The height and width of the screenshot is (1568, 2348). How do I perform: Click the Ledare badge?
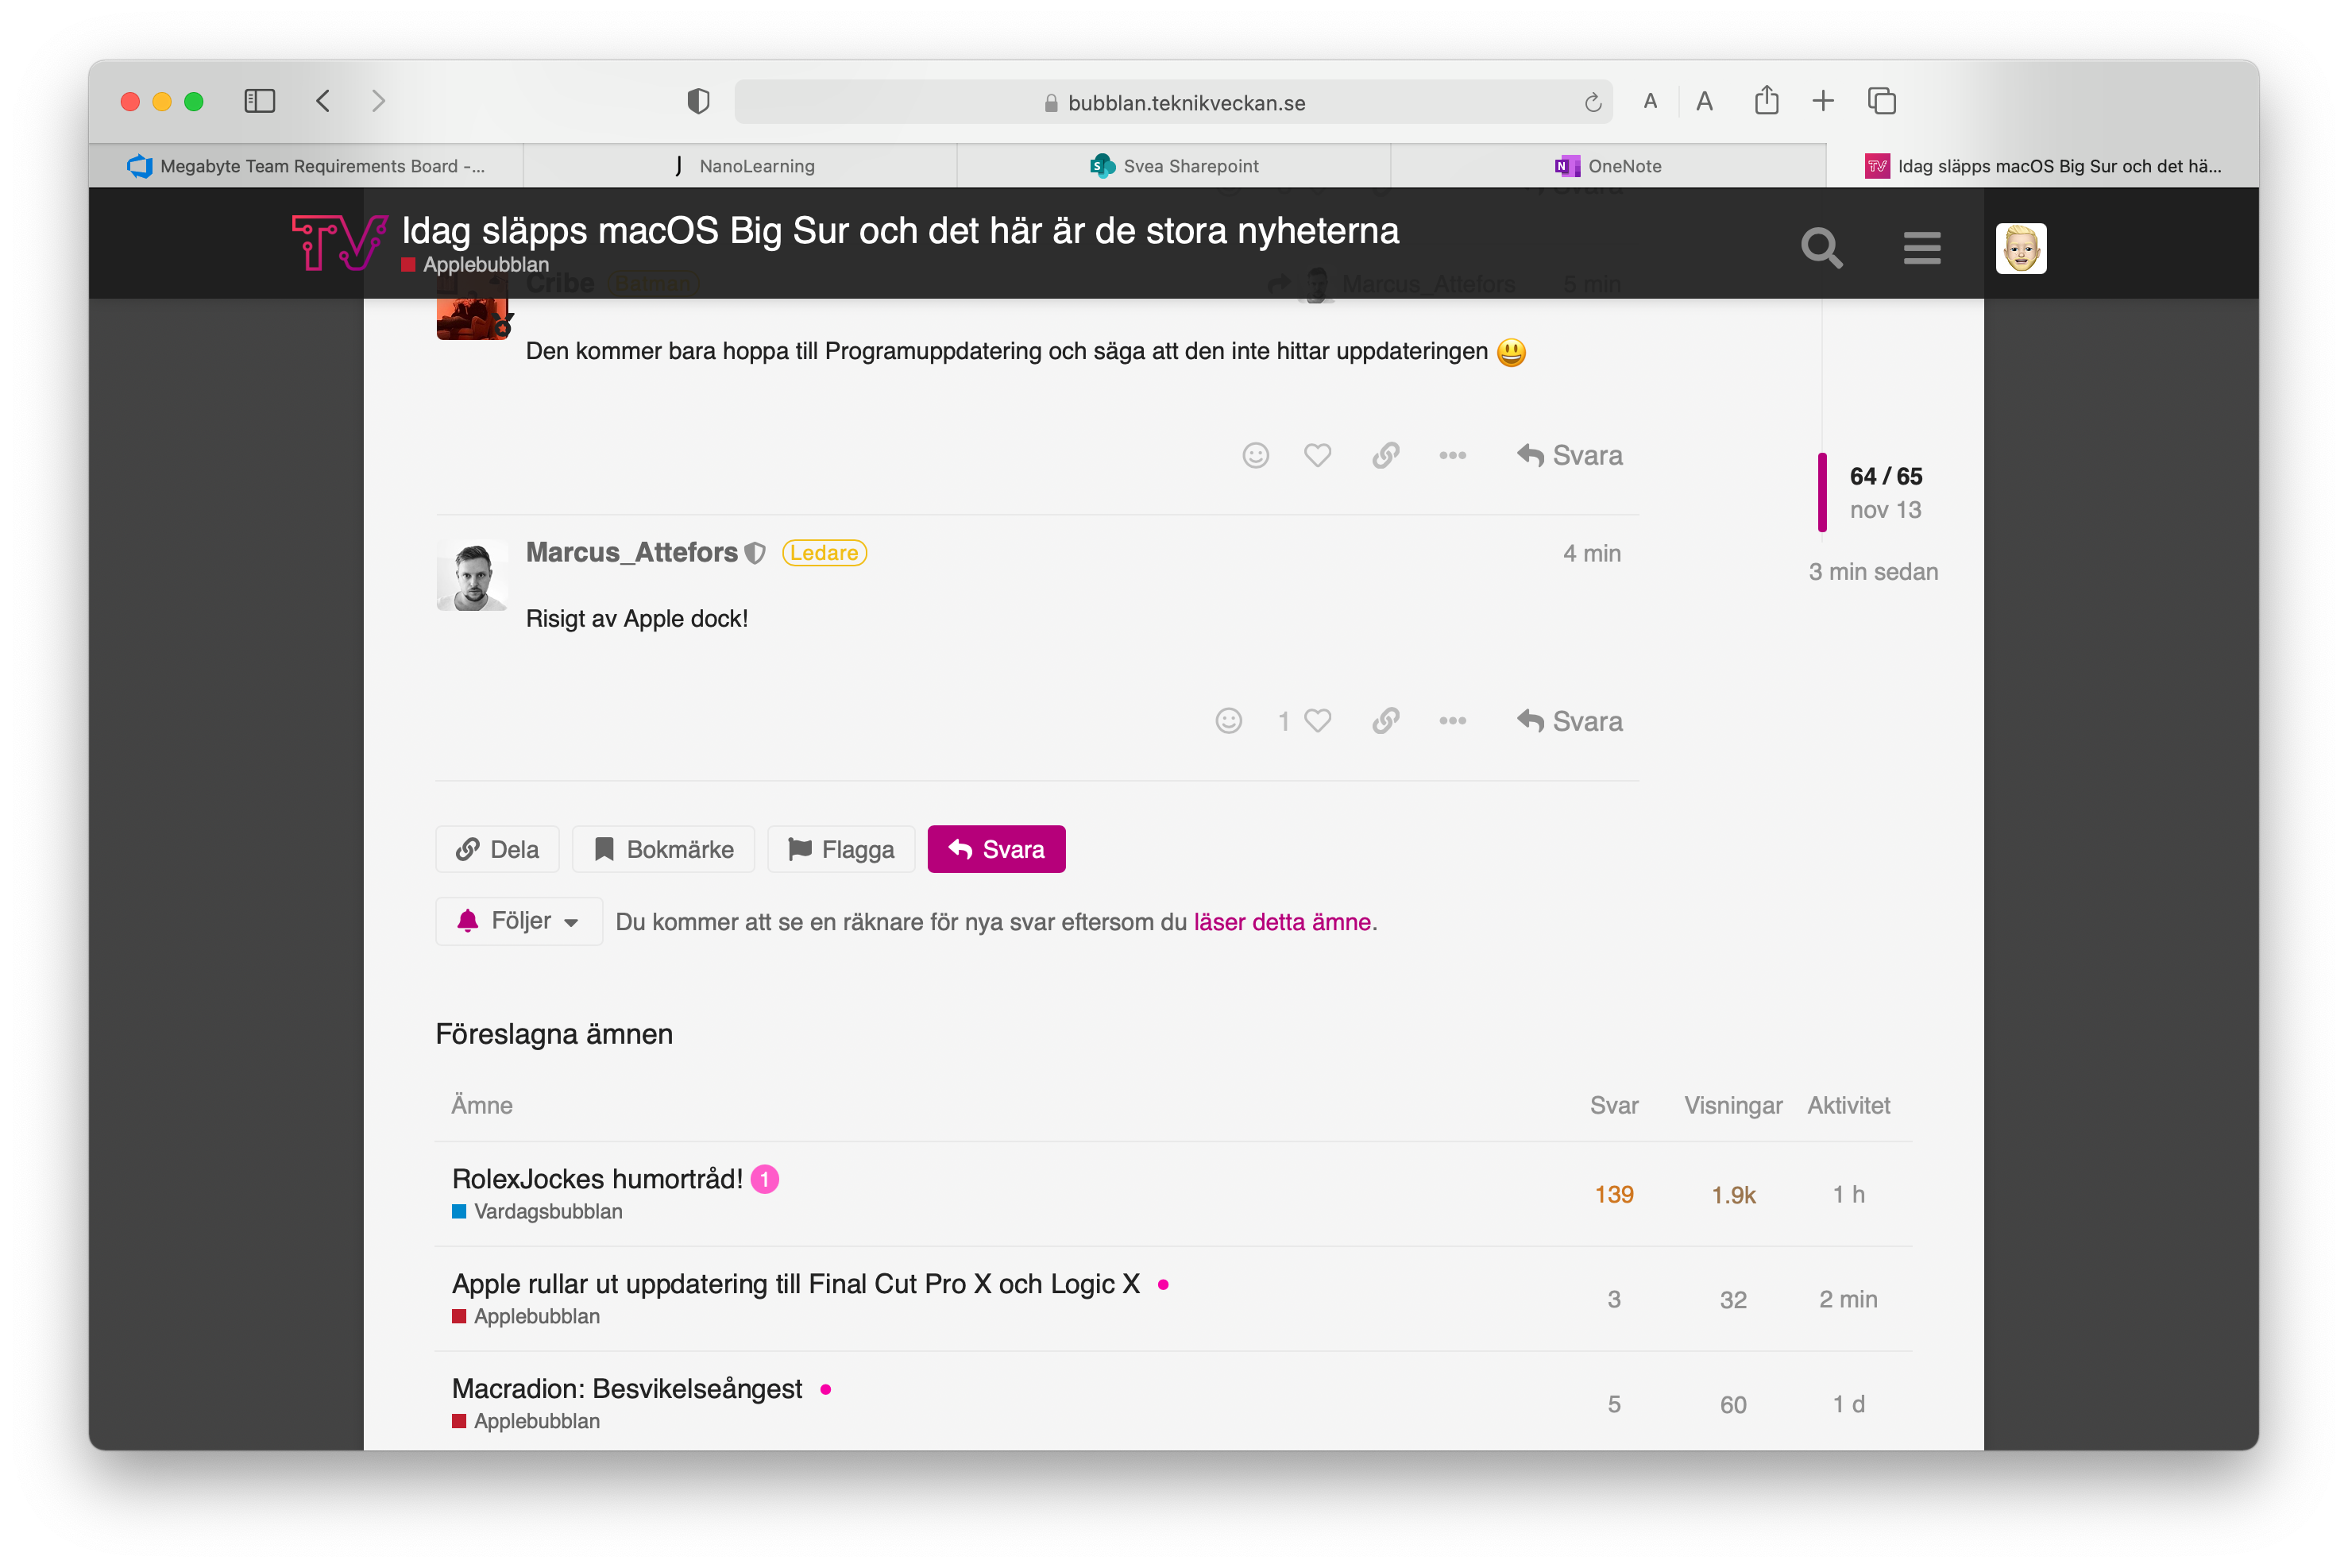(824, 553)
